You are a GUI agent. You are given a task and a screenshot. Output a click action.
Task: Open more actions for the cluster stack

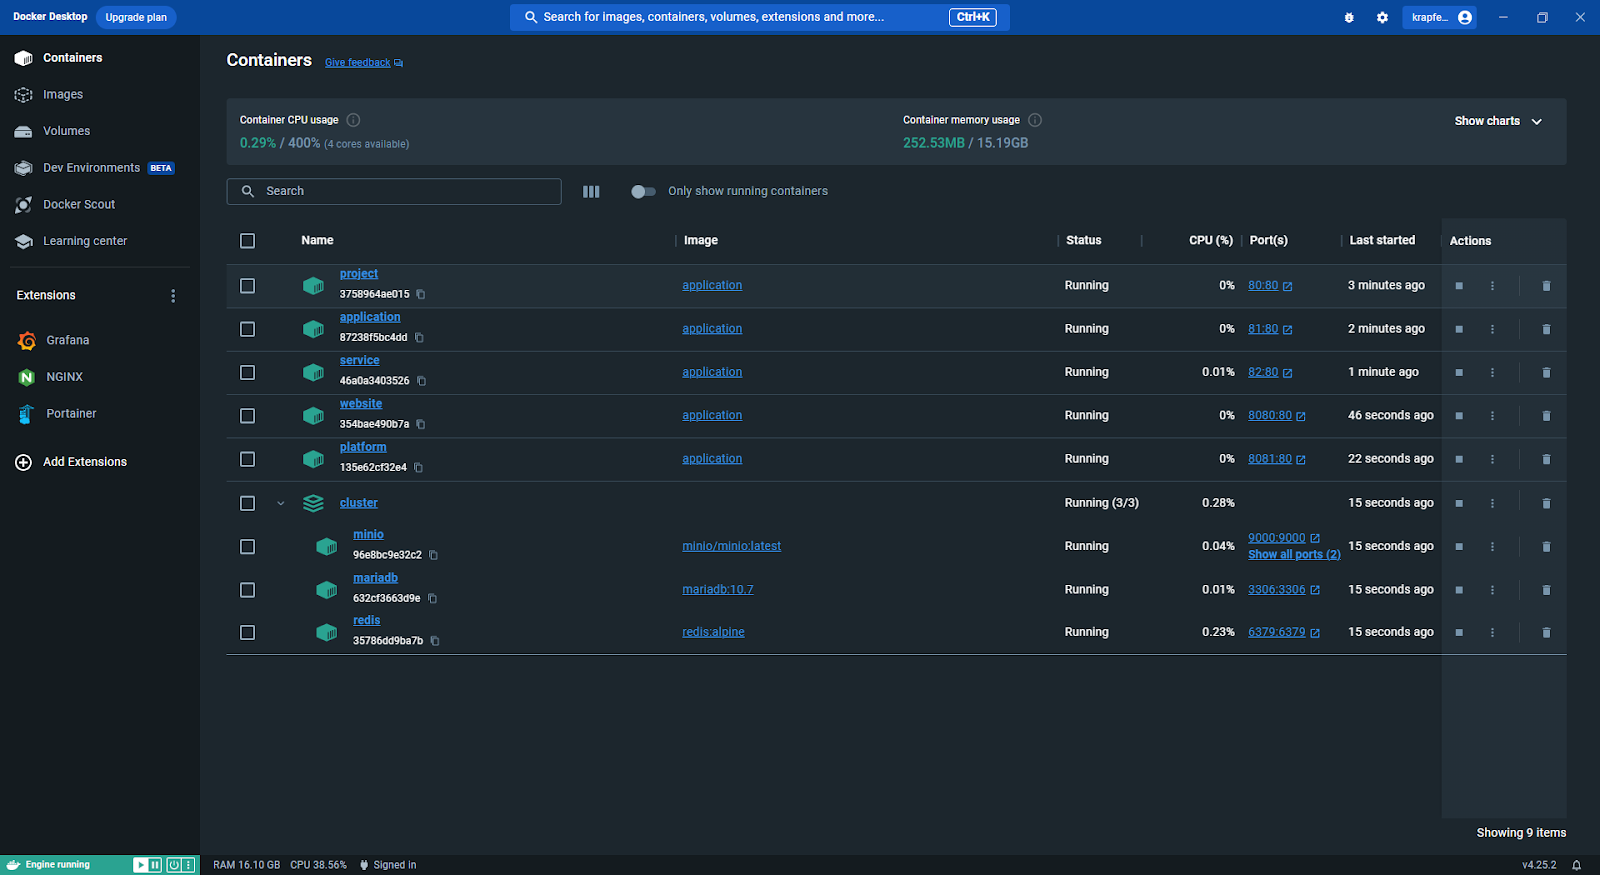pyautogui.click(x=1492, y=503)
